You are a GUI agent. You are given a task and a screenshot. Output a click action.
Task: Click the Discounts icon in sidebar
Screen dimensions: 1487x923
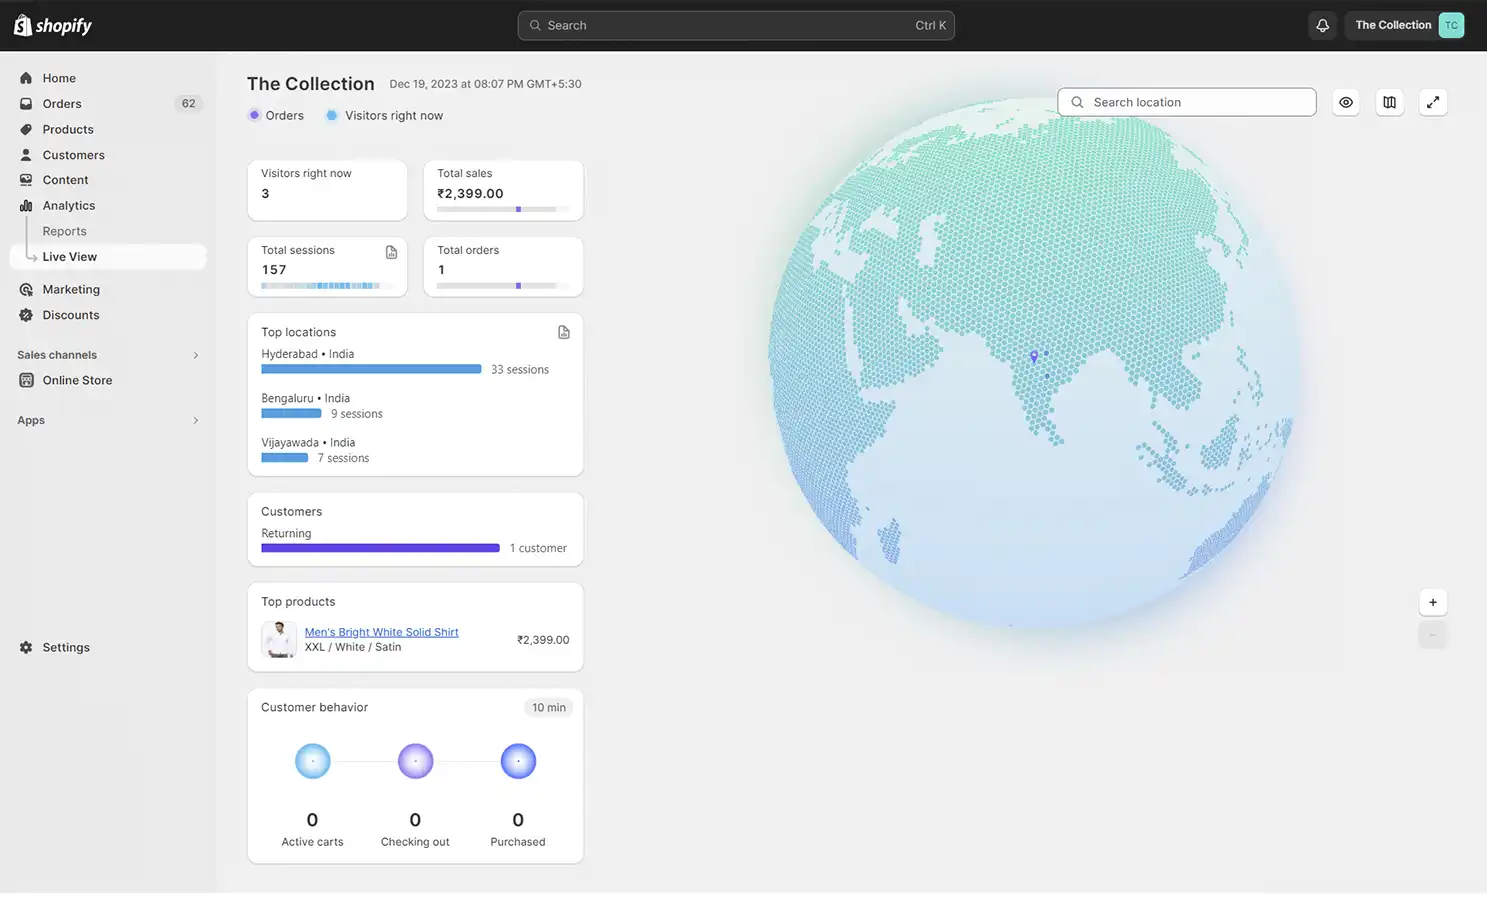(25, 314)
